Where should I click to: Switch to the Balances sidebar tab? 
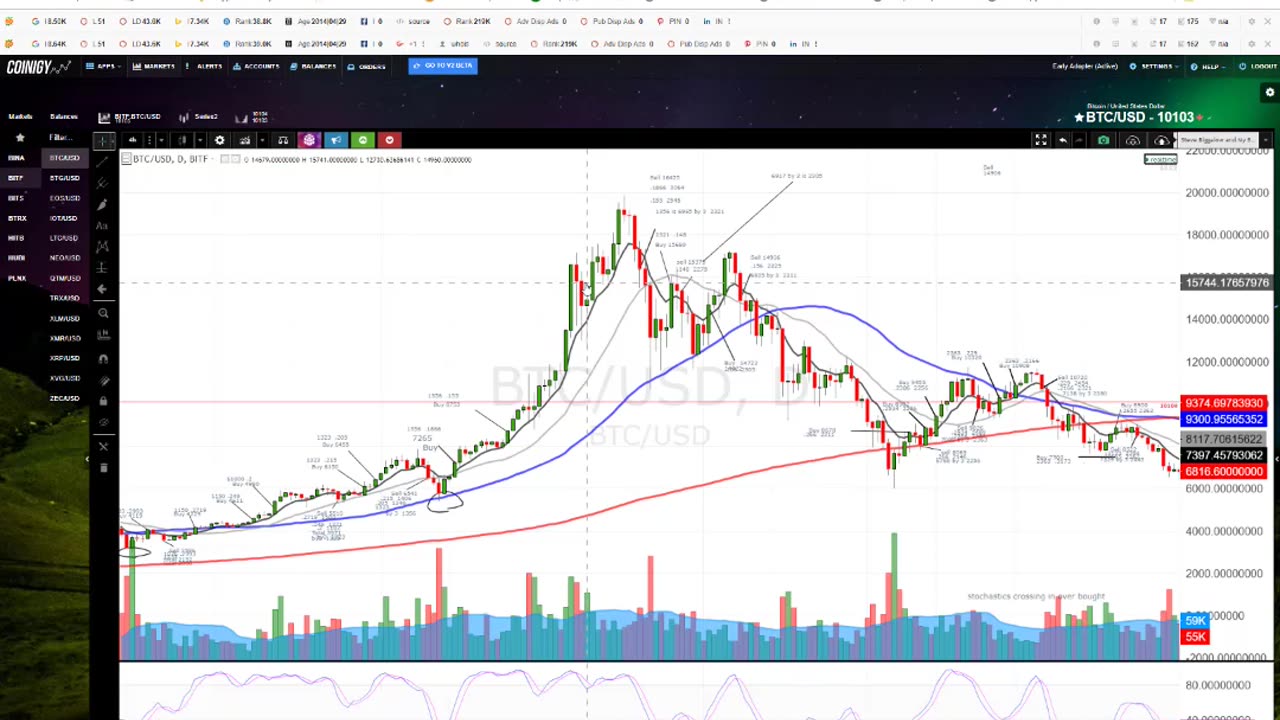pos(64,116)
